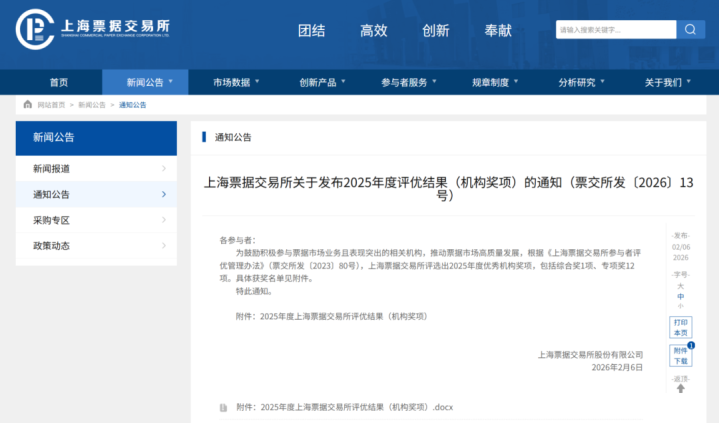Click the chevron on the 政策动态 row
Image resolution: width=719 pixels, height=423 pixels.
click(164, 245)
